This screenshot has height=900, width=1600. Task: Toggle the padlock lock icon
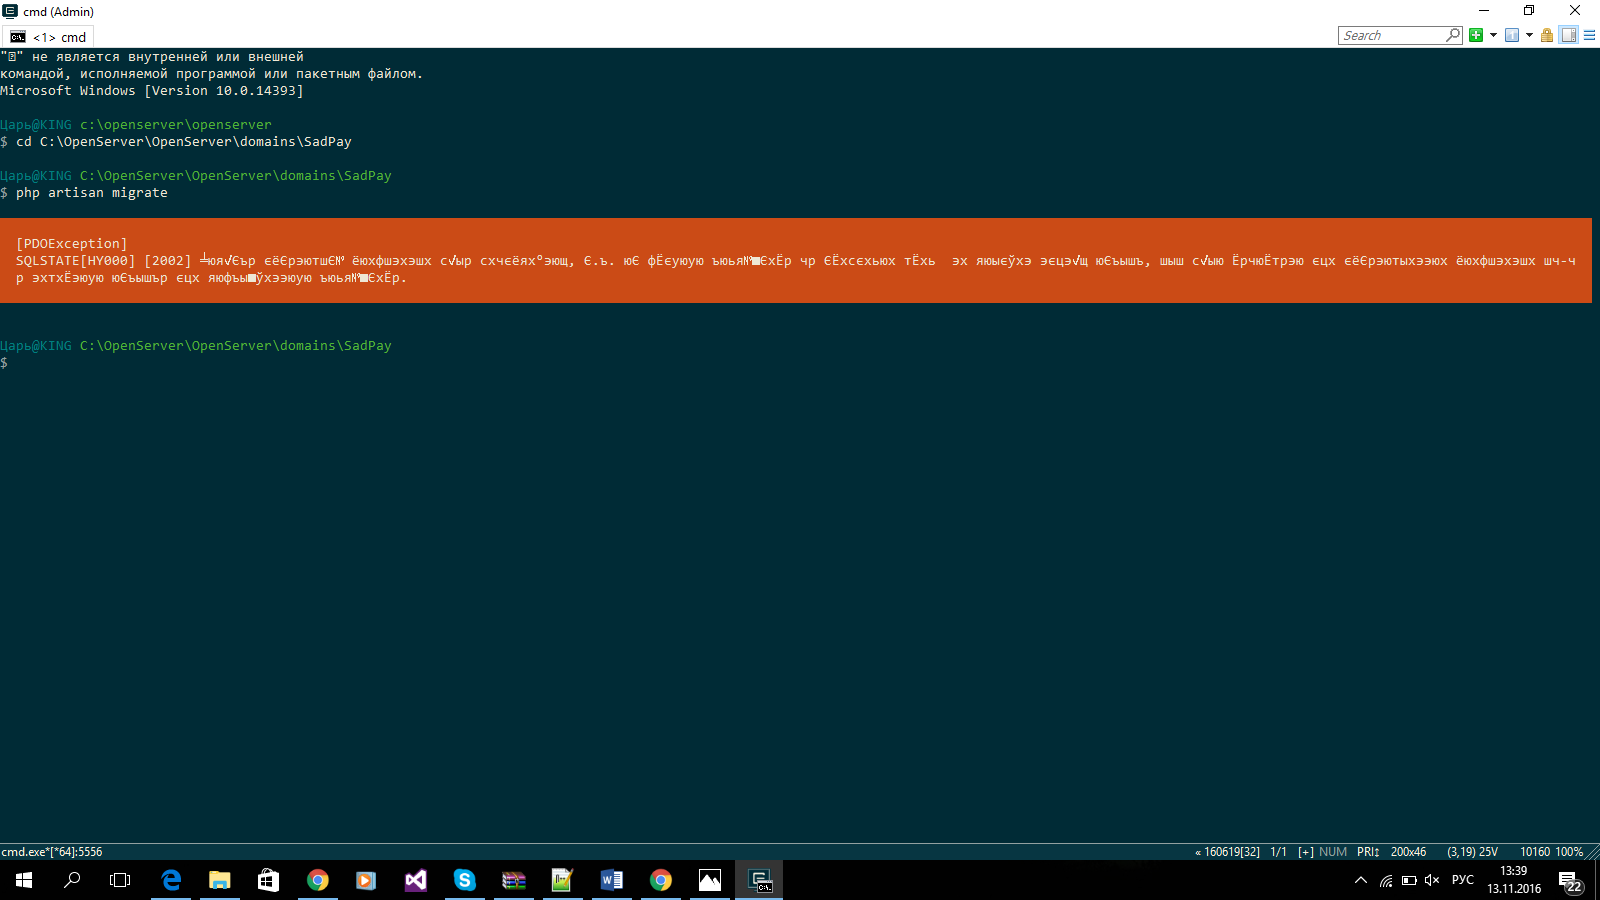pos(1547,35)
